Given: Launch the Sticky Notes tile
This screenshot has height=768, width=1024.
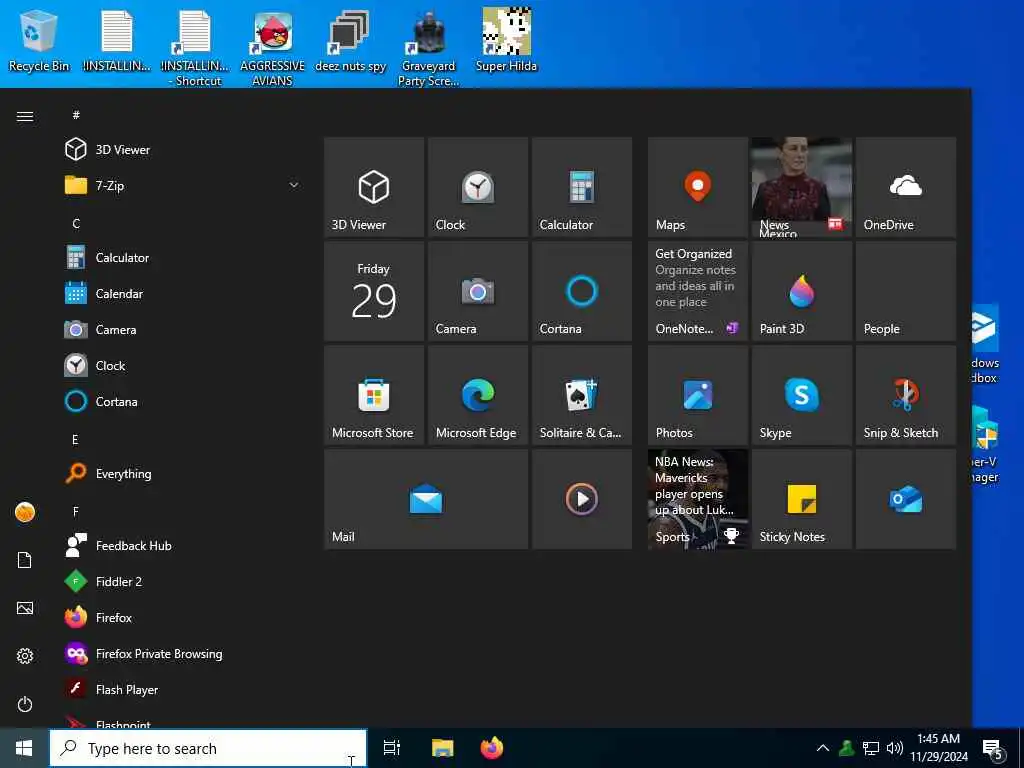Looking at the screenshot, I should coord(801,499).
